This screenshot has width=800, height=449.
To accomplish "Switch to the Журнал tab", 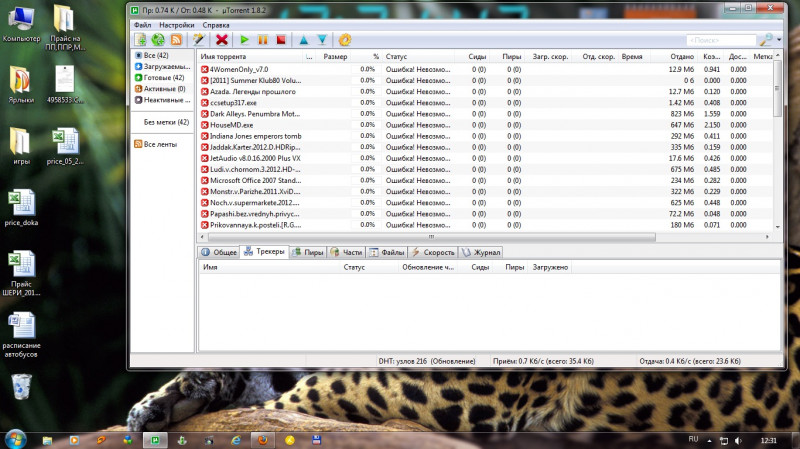I will tap(481, 252).
